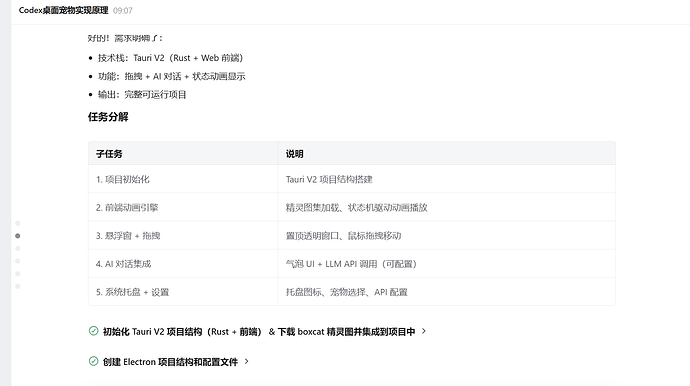Click the green check icon beside 初始化 Tauri V2

pos(93,331)
